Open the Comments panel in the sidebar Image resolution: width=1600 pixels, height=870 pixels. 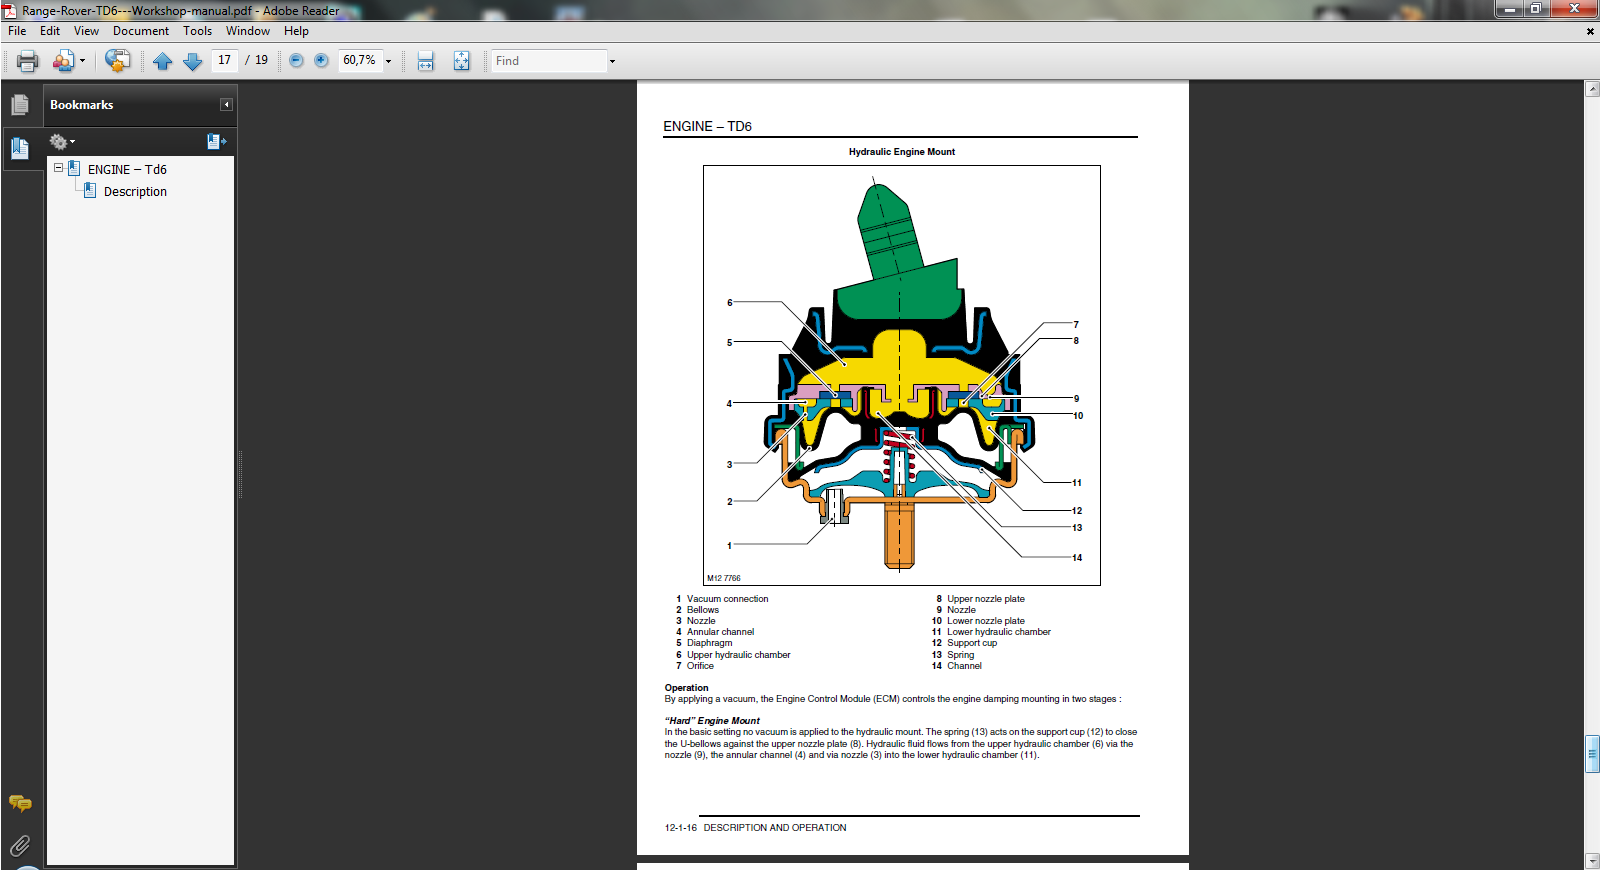point(20,803)
